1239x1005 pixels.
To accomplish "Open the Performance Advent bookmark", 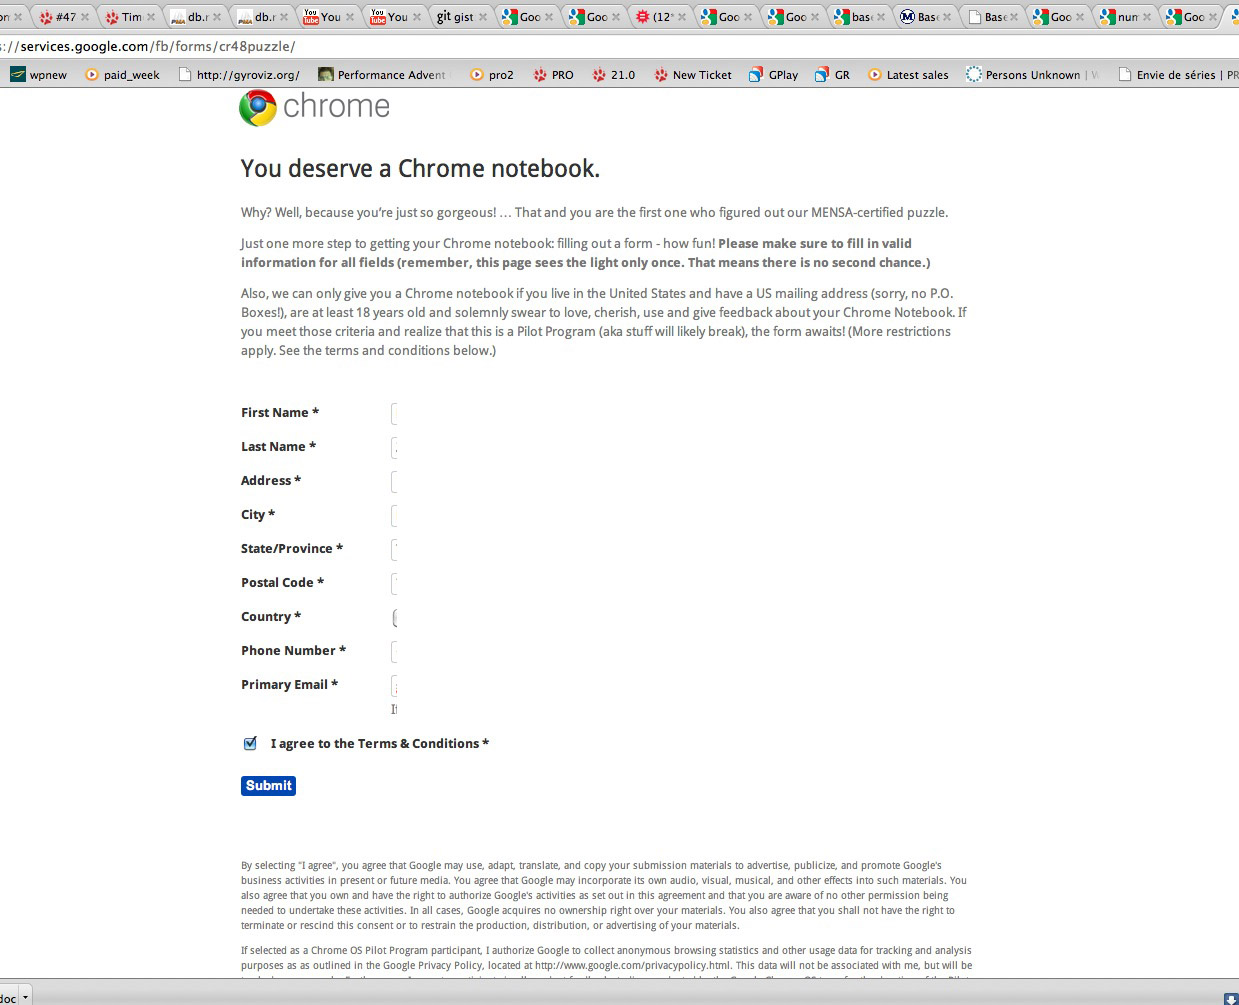I will [384, 75].
